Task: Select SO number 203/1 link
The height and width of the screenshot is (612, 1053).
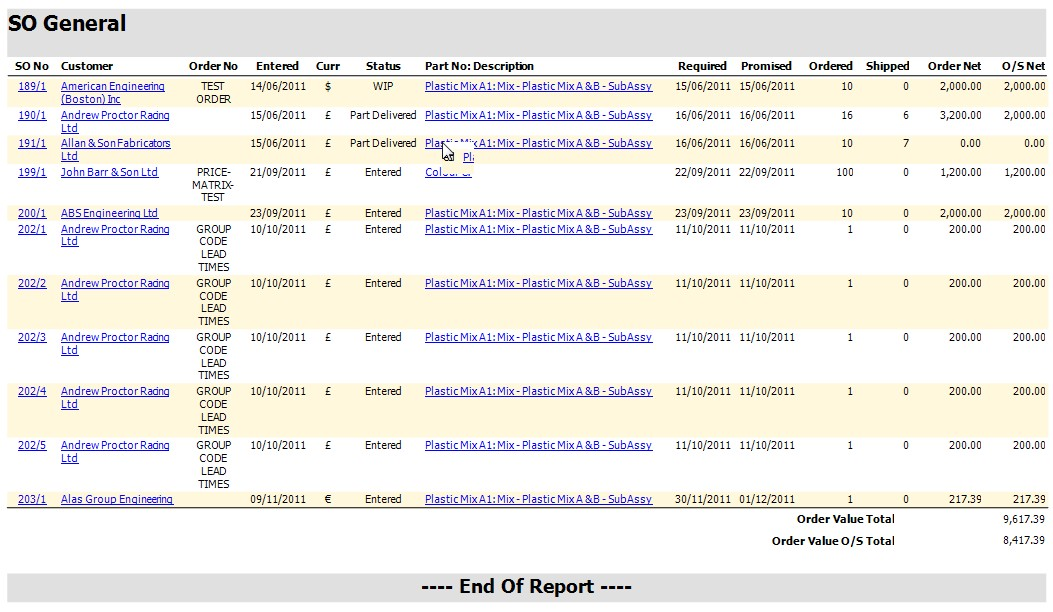Action: (x=32, y=500)
